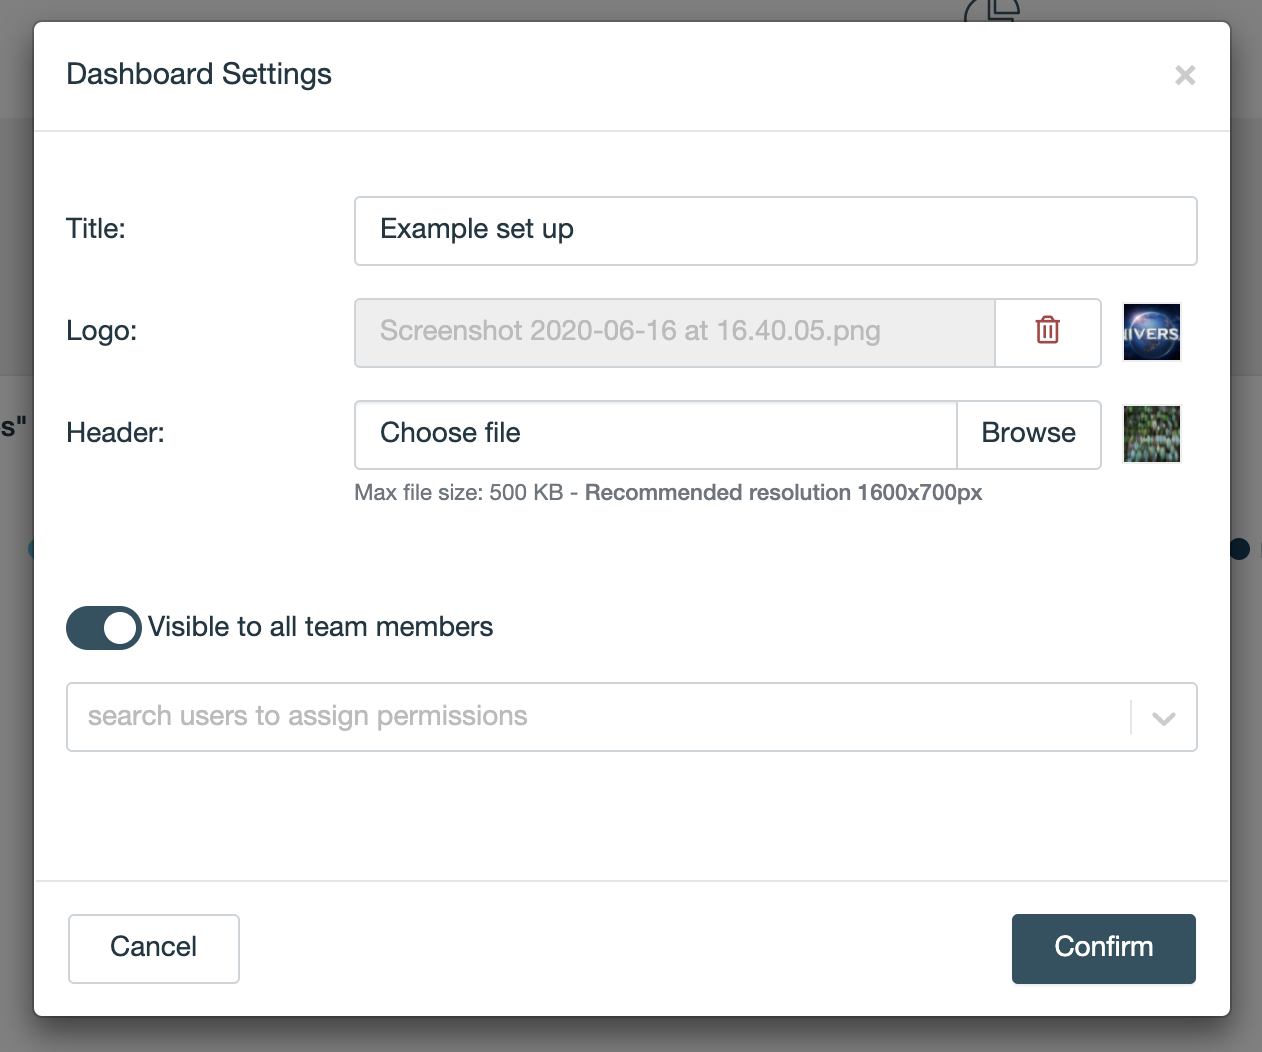Click the 'Dashboard Settings' dialog heading
Viewport: 1262px width, 1052px height.
point(199,74)
